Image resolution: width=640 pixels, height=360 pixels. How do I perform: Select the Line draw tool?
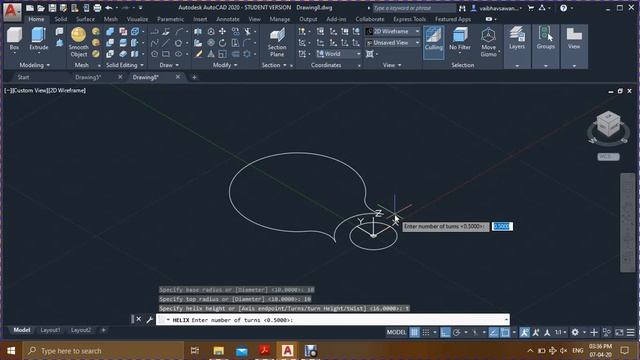(166, 43)
